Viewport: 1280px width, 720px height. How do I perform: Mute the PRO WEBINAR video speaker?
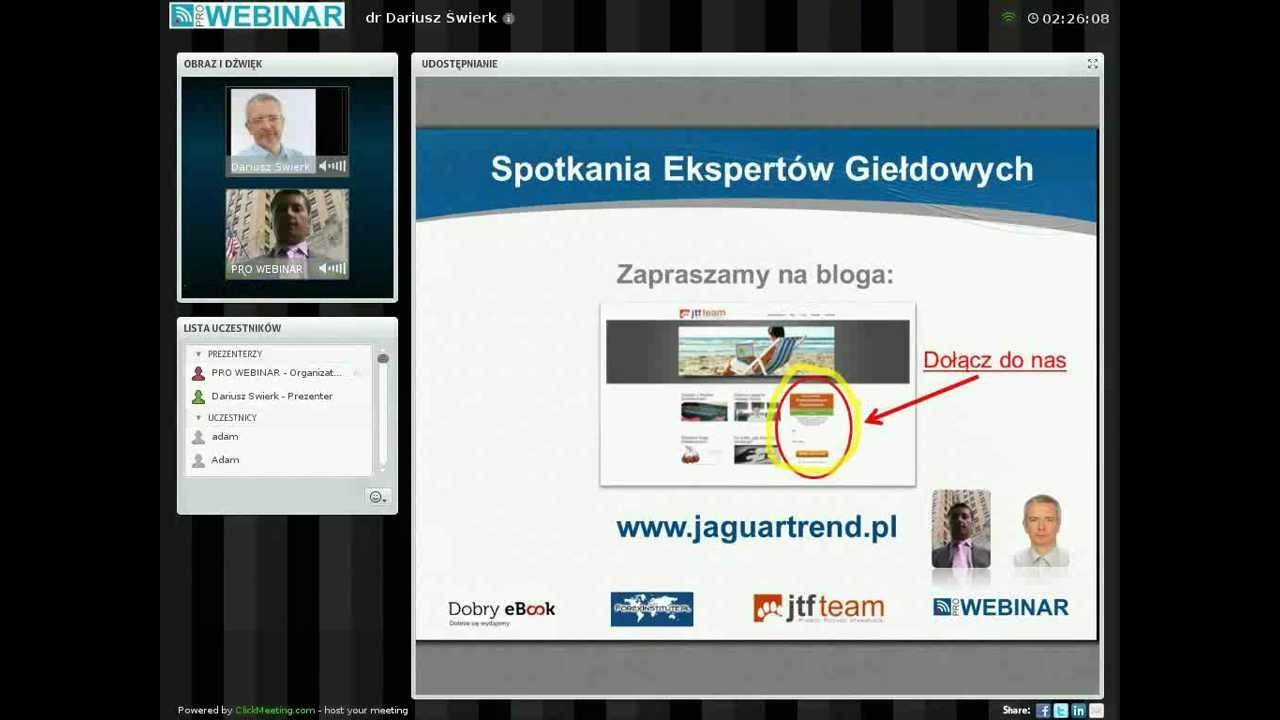click(332, 268)
